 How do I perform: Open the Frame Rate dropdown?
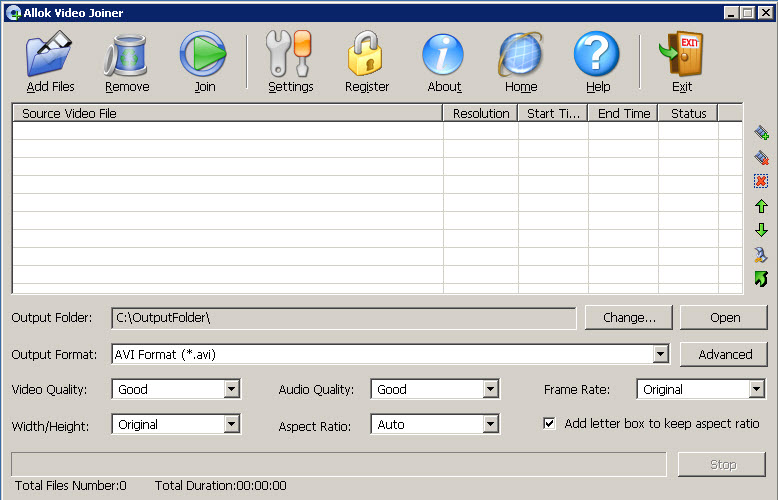756,389
